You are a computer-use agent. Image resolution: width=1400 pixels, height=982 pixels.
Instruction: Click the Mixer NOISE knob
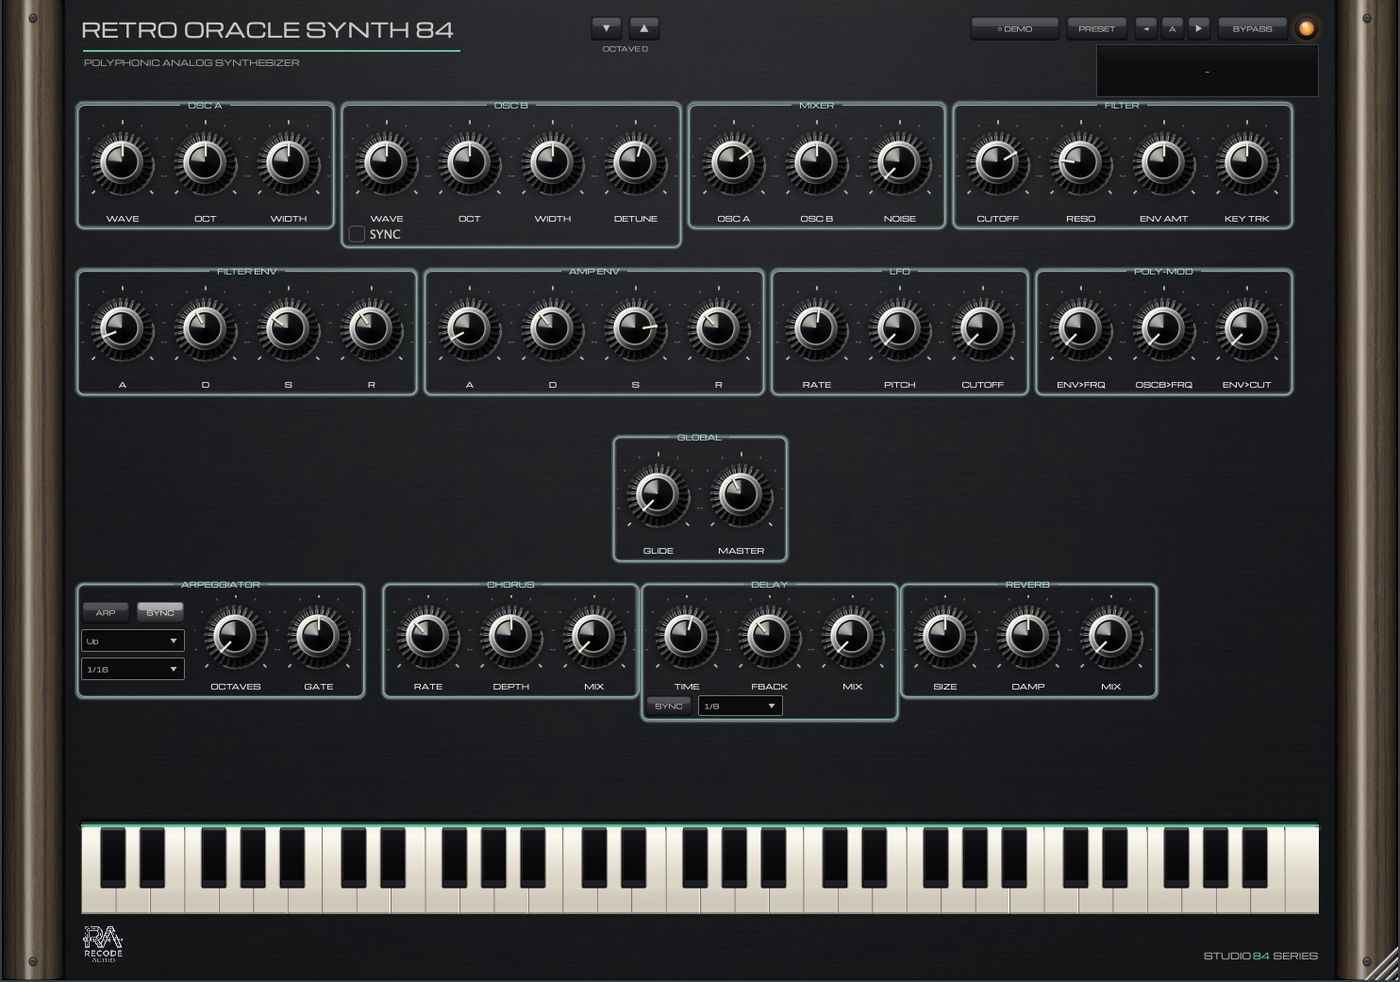899,163
